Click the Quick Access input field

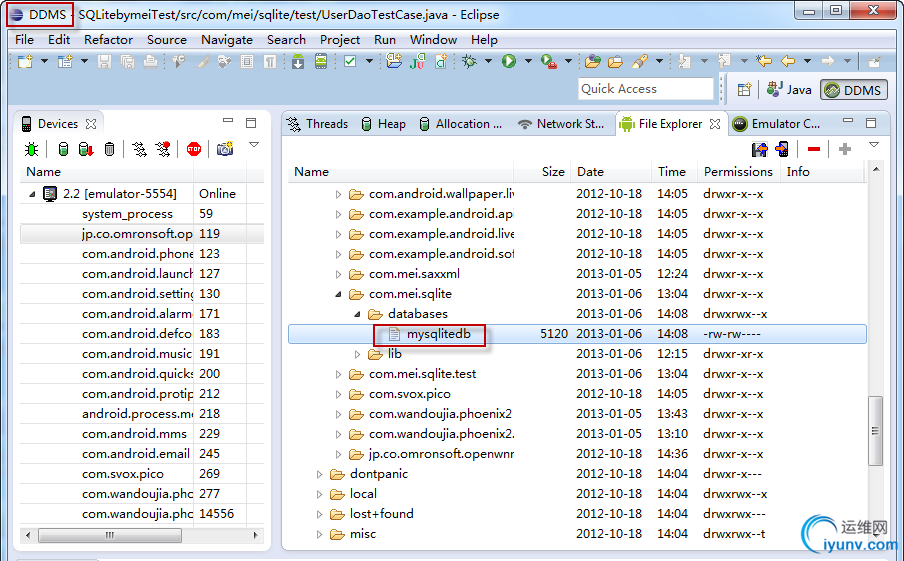coord(646,89)
